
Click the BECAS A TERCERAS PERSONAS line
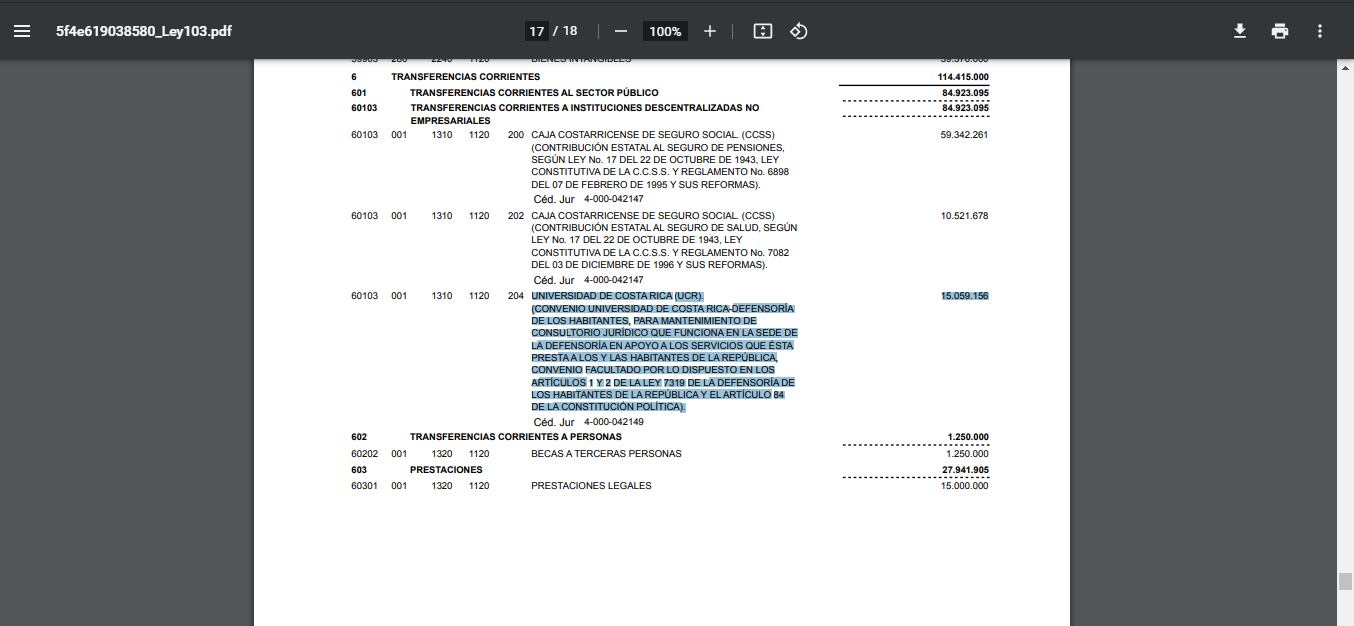coord(606,454)
